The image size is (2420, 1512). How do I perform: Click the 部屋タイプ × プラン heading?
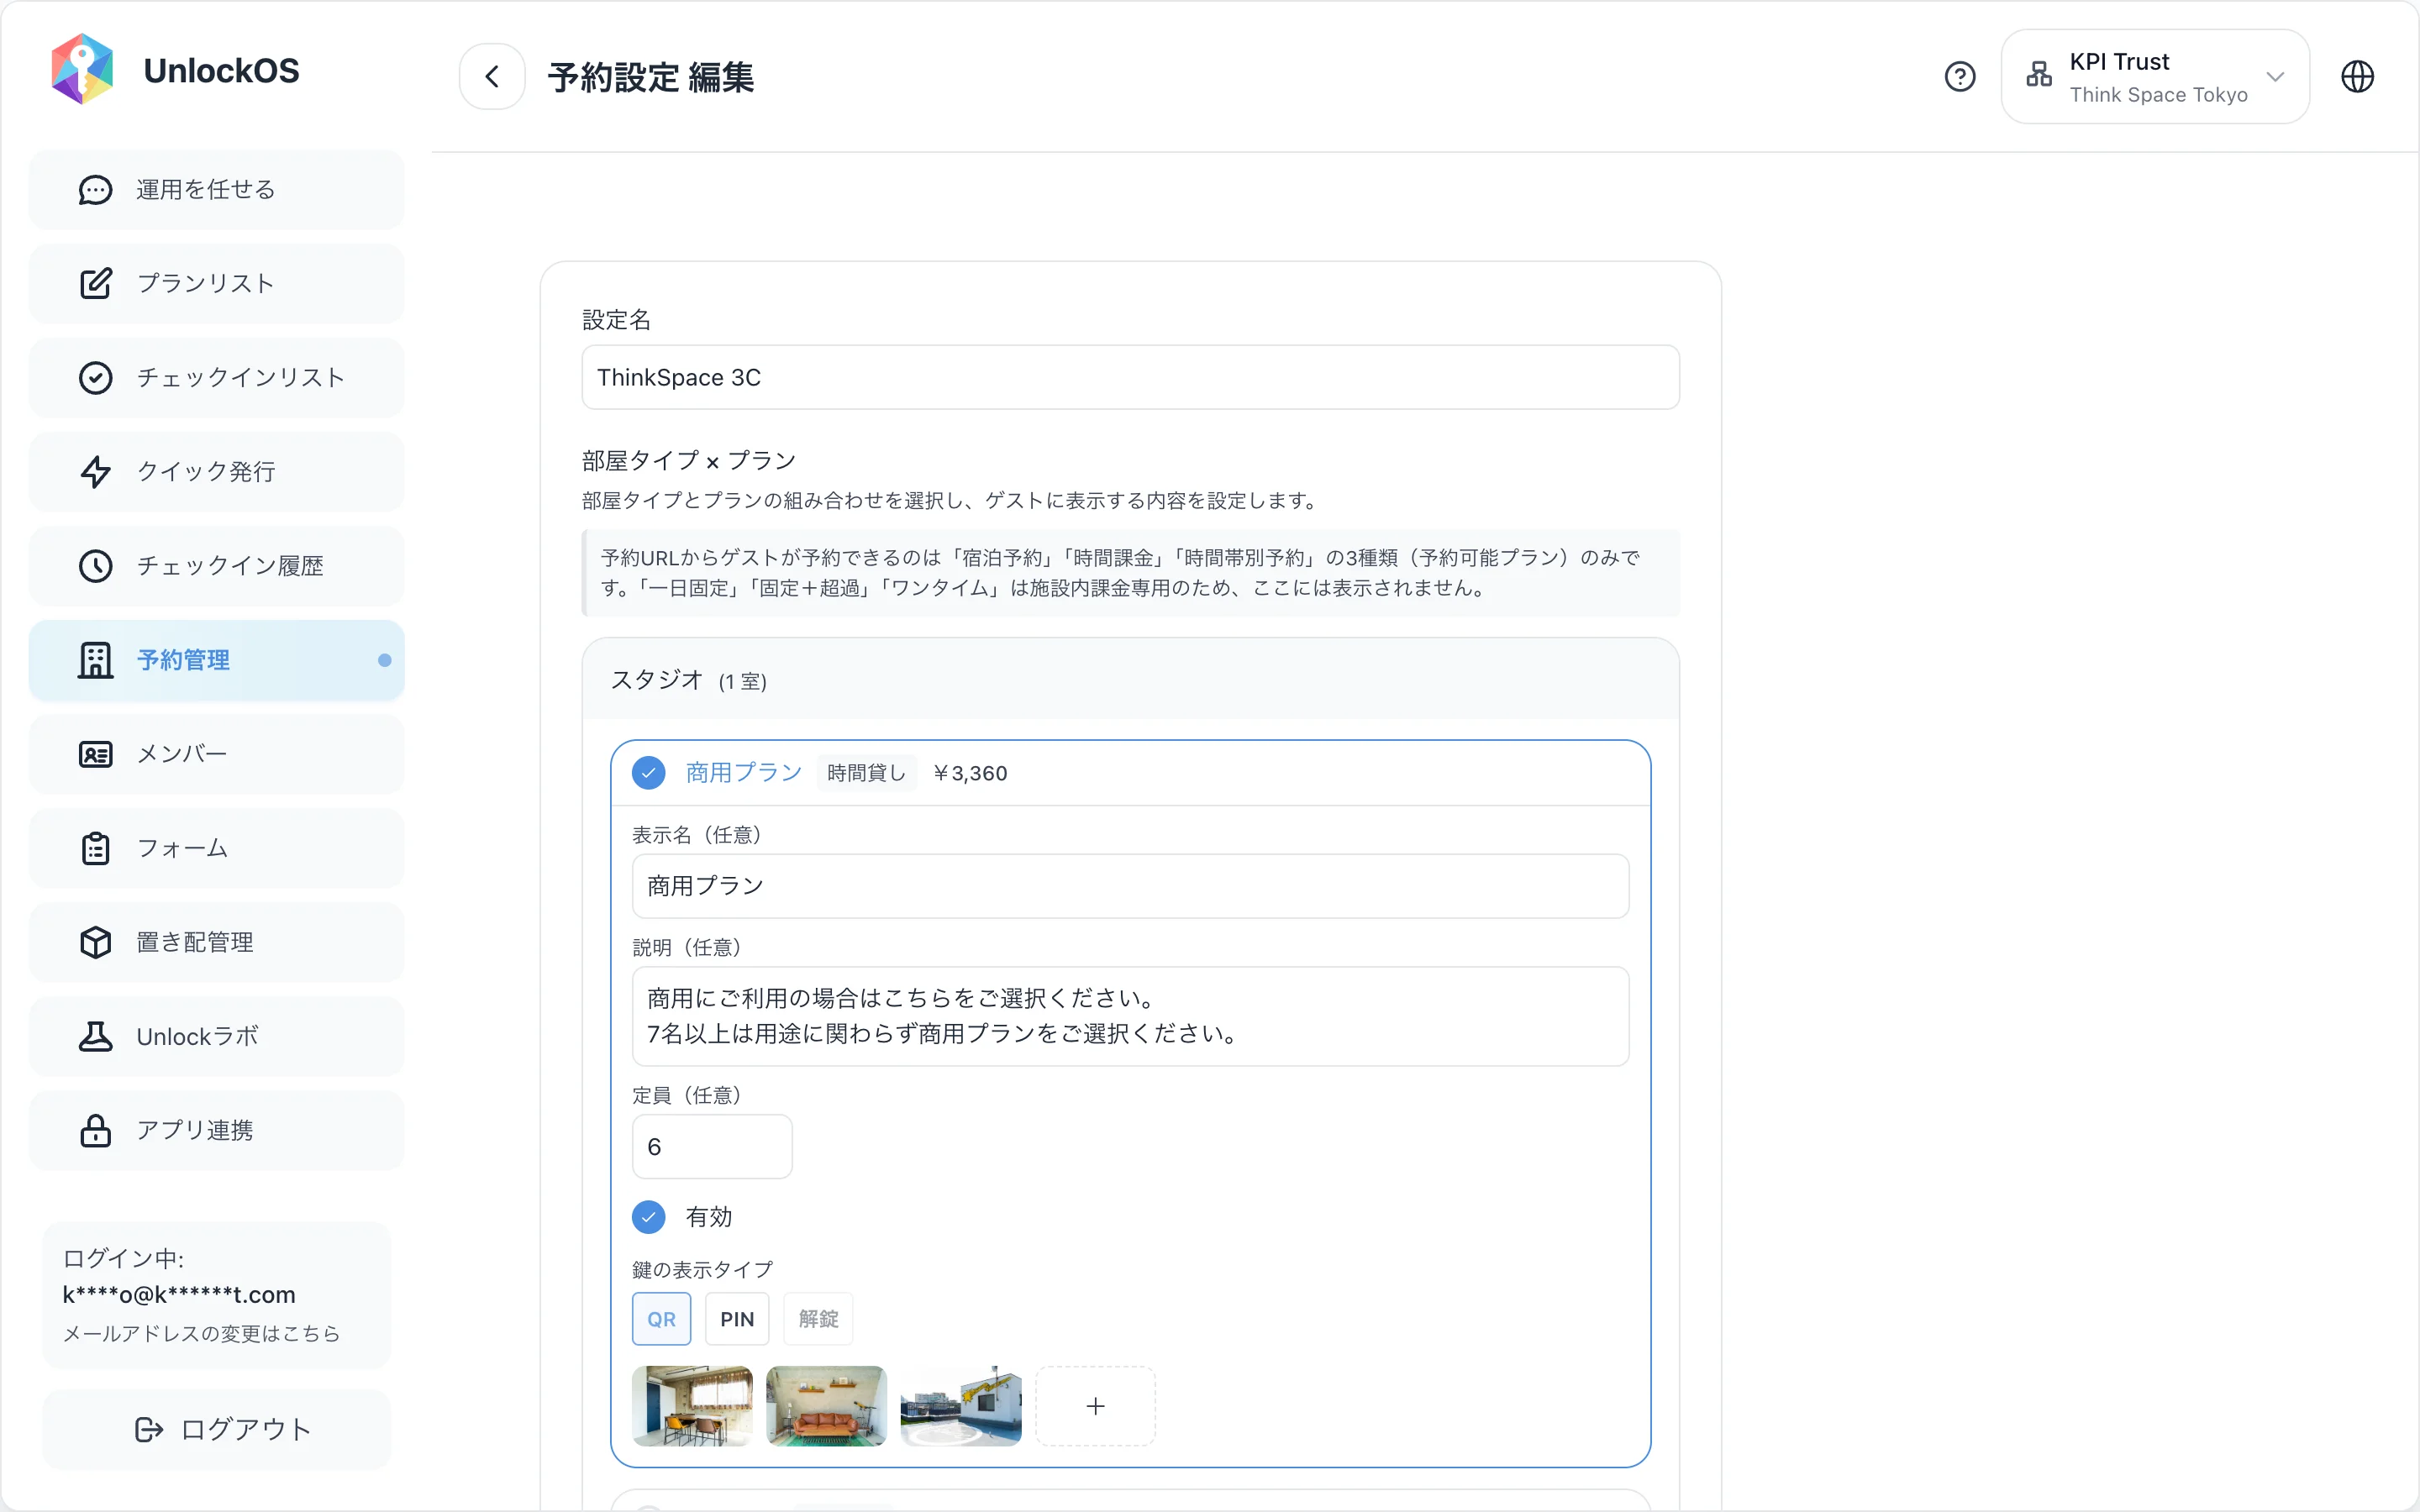coord(689,460)
